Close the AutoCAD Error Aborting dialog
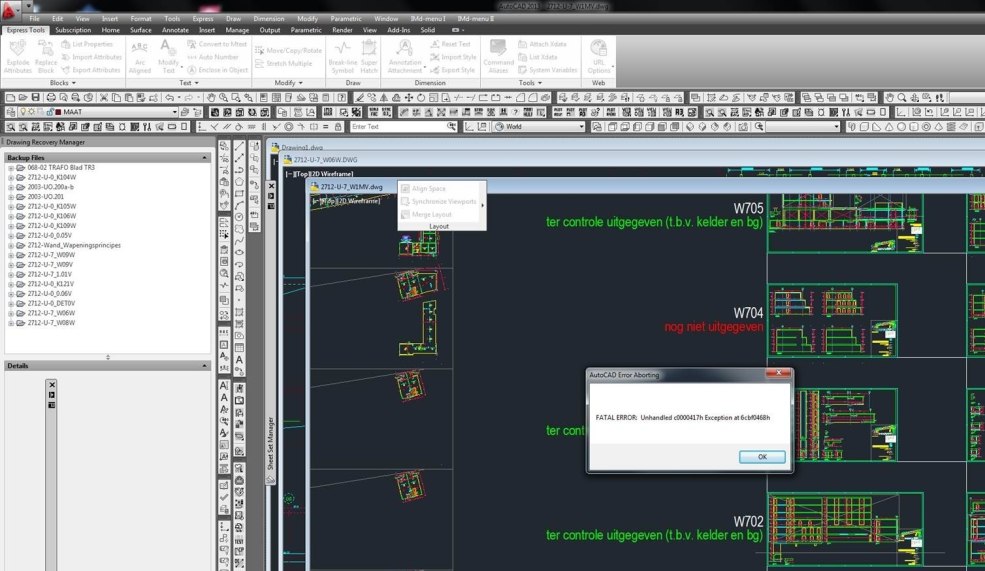 click(x=778, y=373)
